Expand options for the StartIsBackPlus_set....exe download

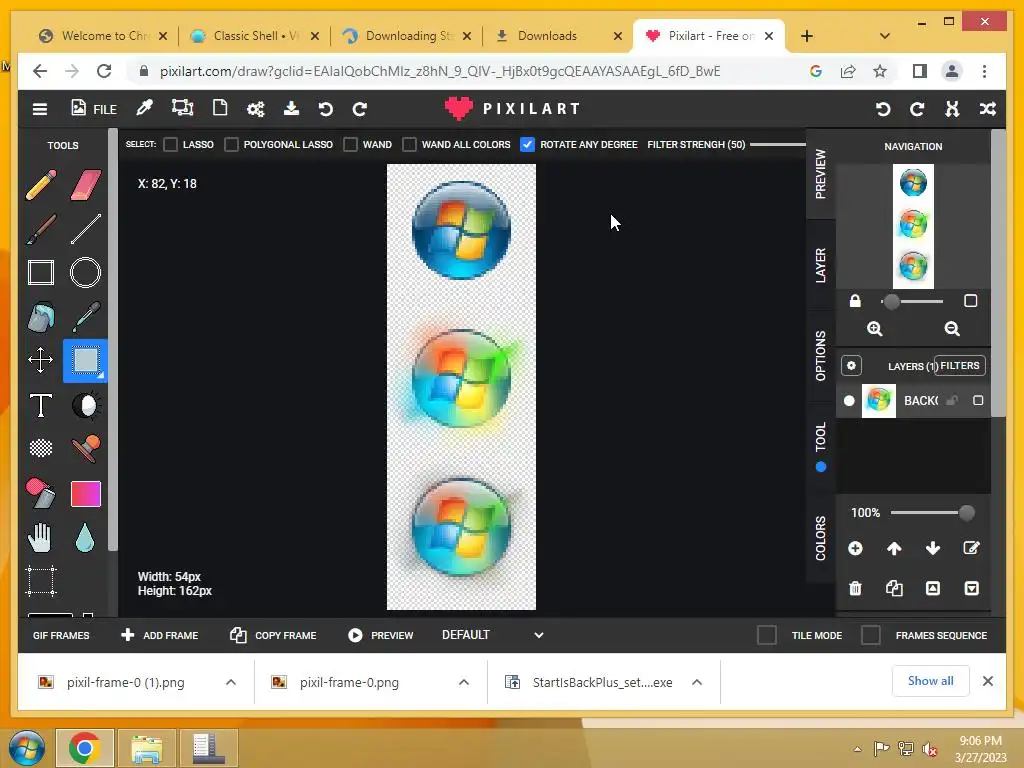tap(697, 682)
